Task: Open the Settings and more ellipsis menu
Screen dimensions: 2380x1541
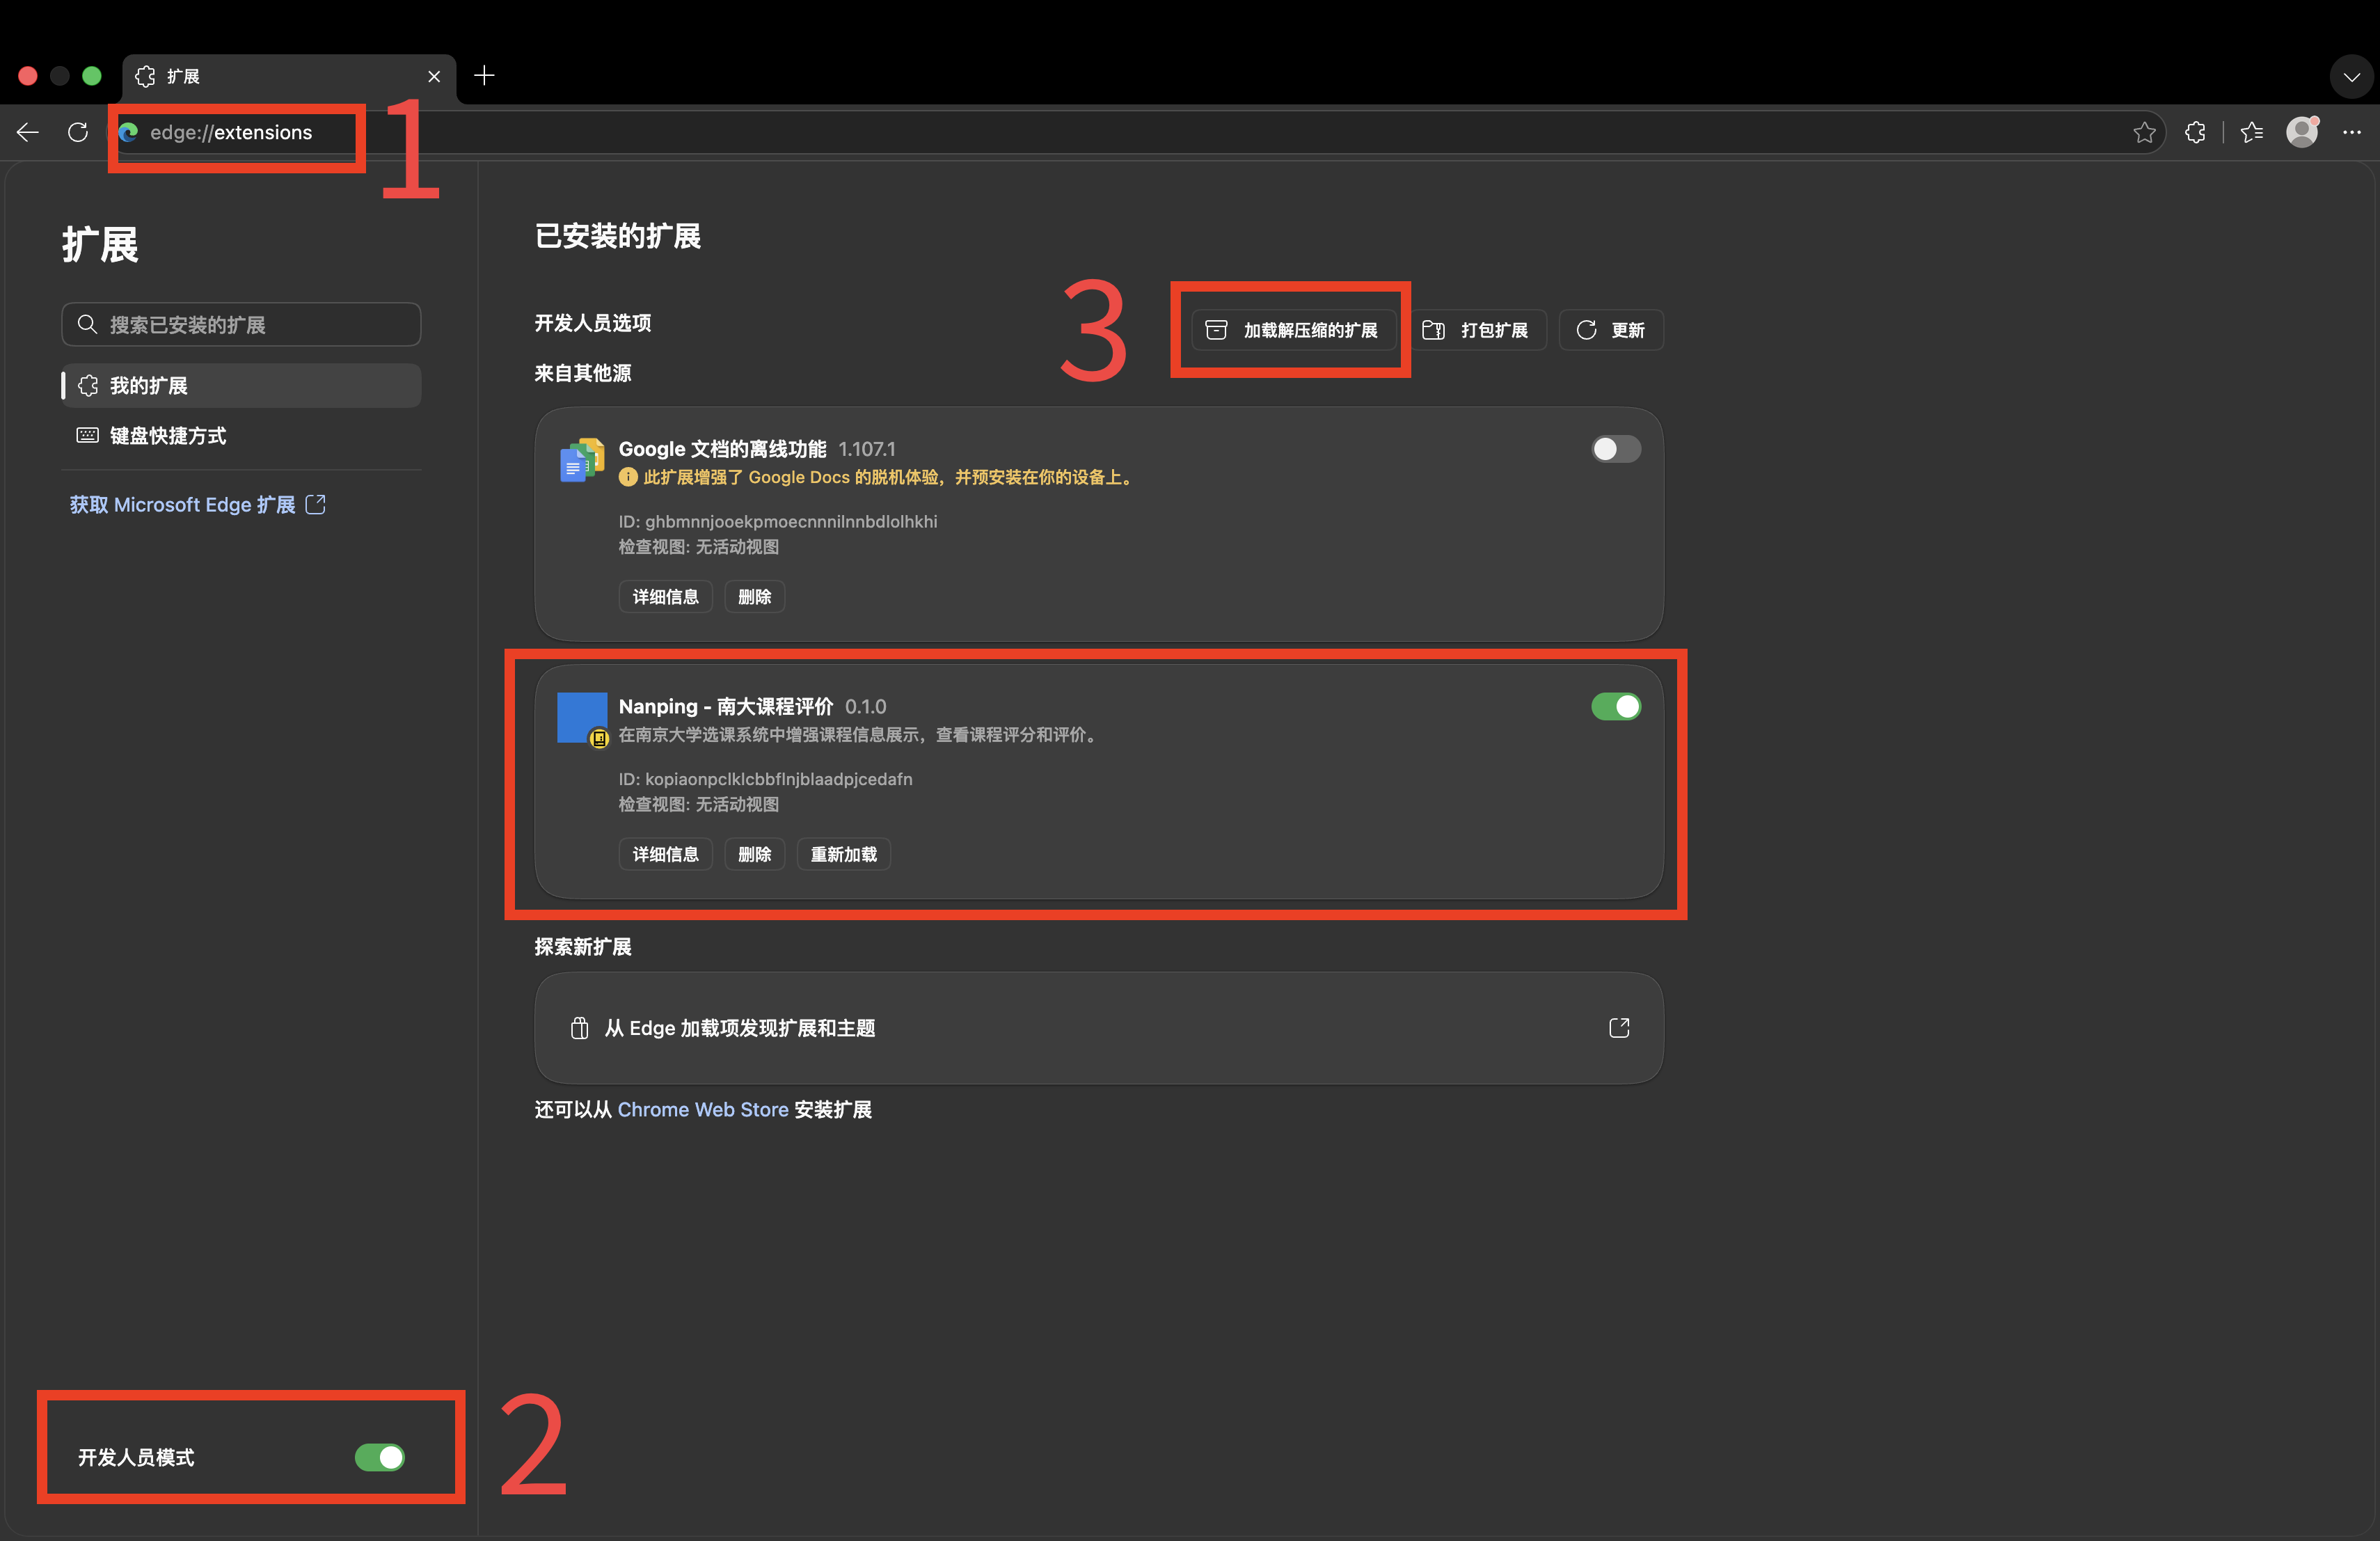Action: 2352,132
